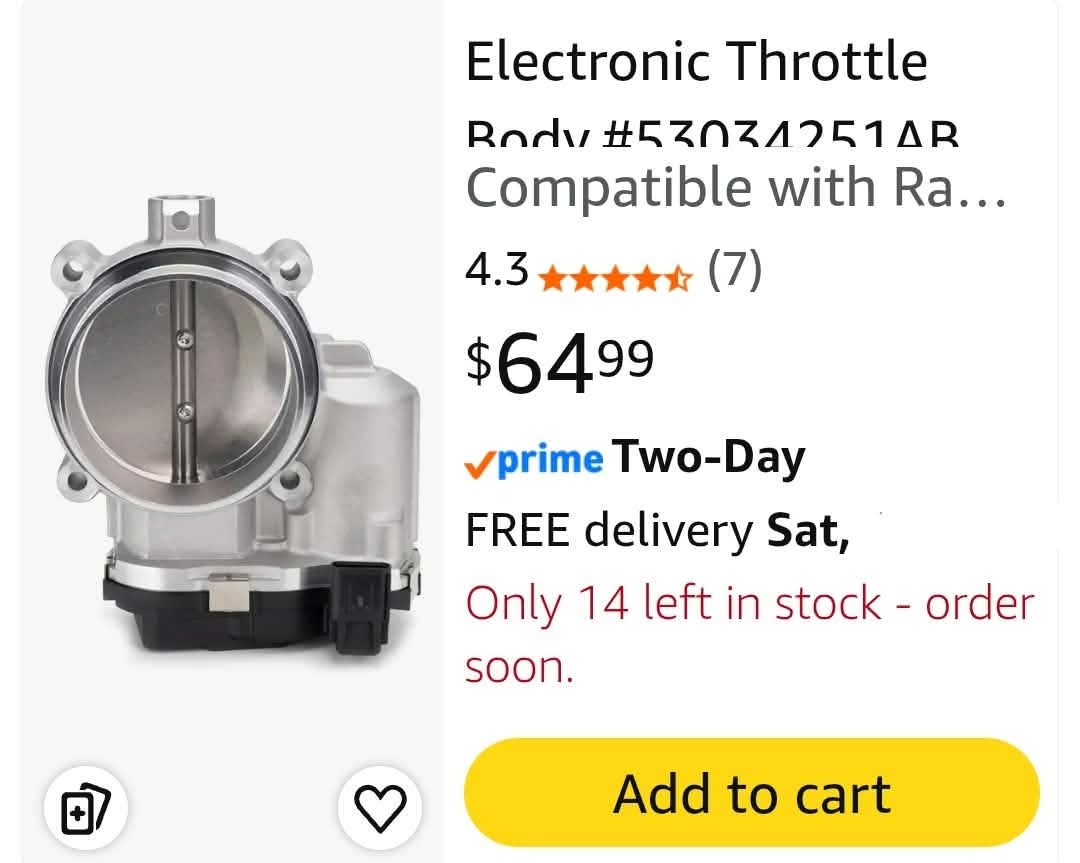Click the first orange star

[x=552, y=278]
